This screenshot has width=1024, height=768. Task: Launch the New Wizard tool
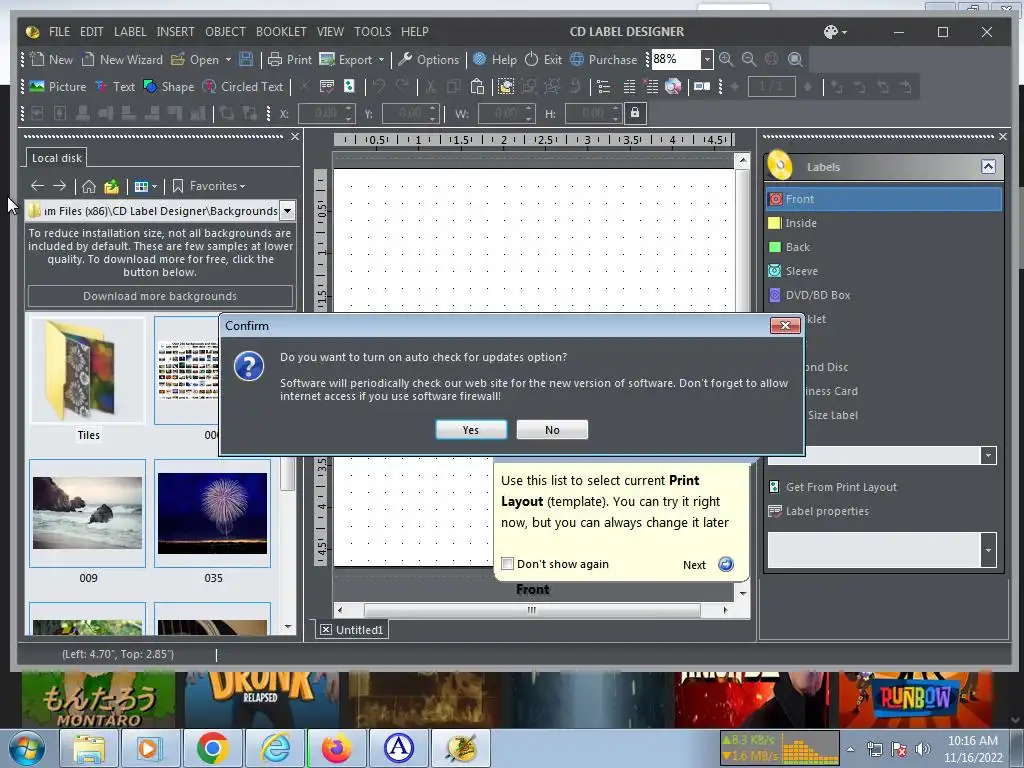coord(122,59)
